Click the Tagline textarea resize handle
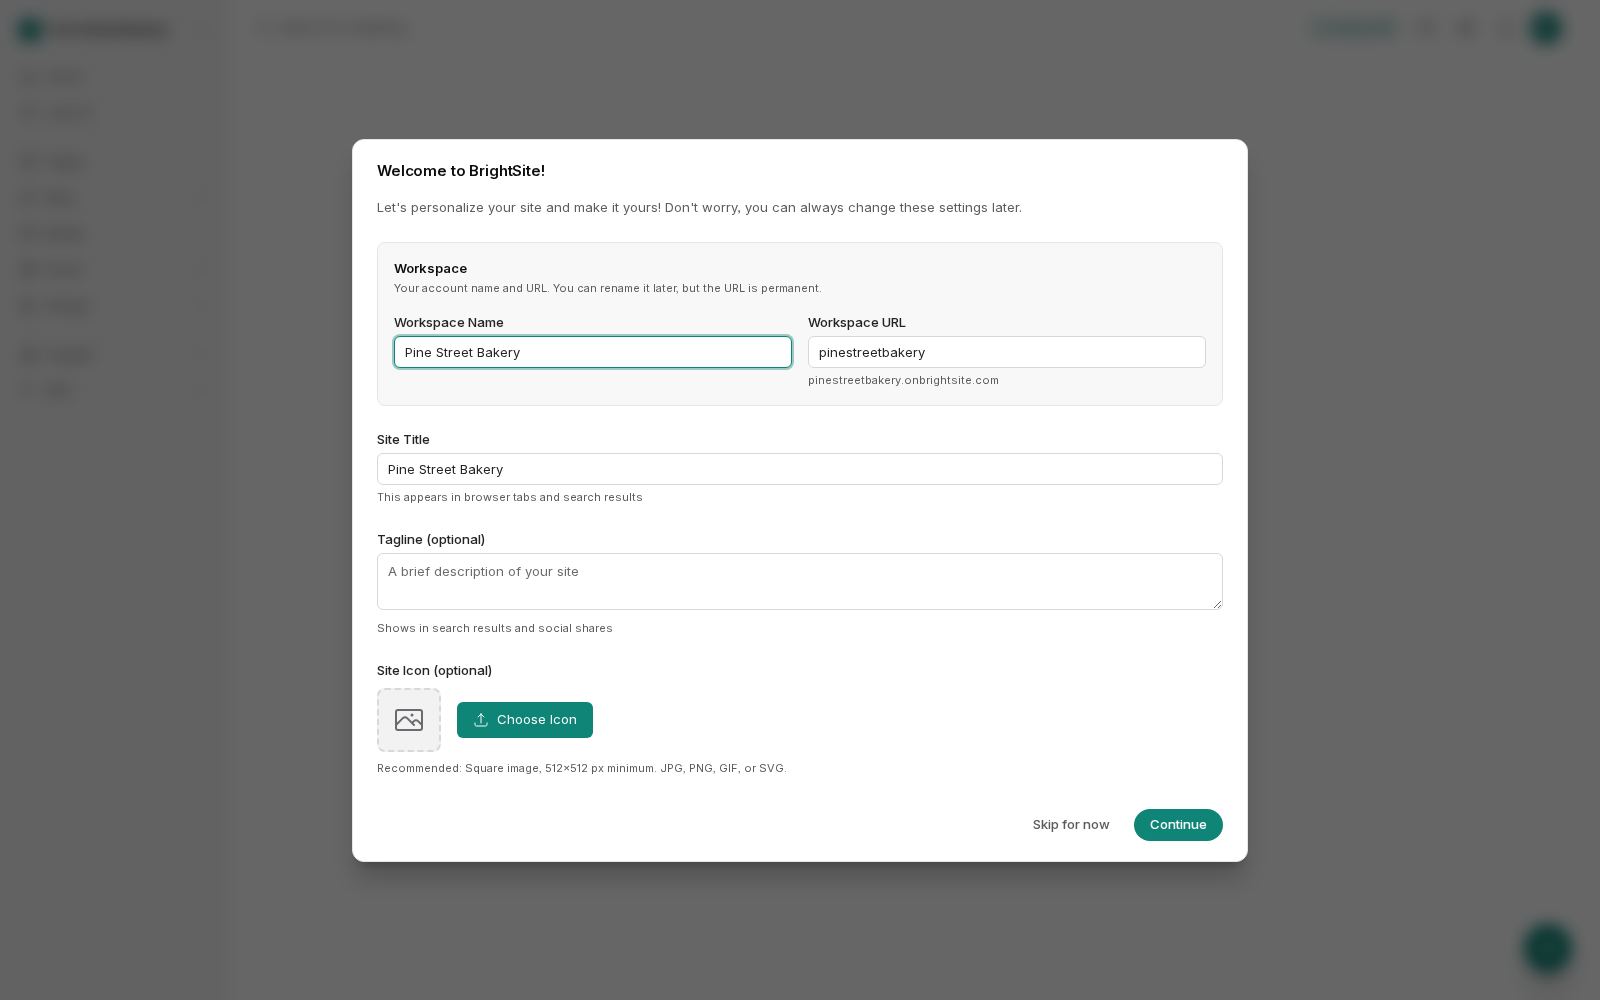 (1216, 603)
